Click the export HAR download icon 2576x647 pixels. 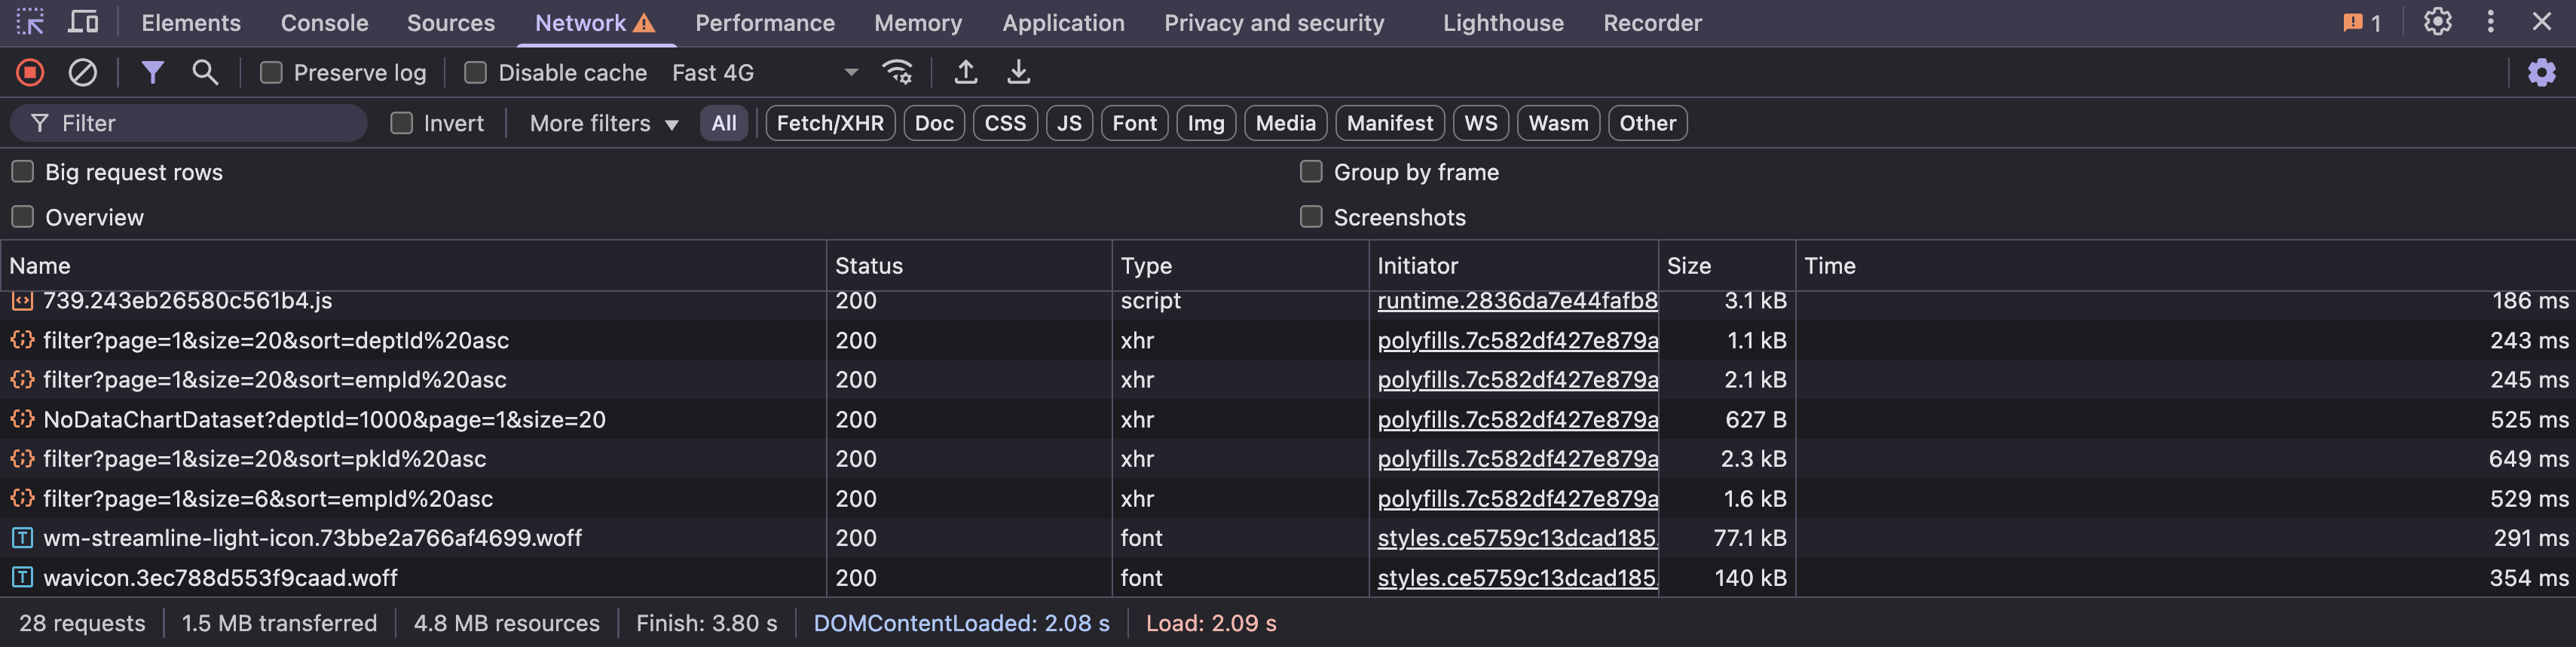[x=1018, y=72]
